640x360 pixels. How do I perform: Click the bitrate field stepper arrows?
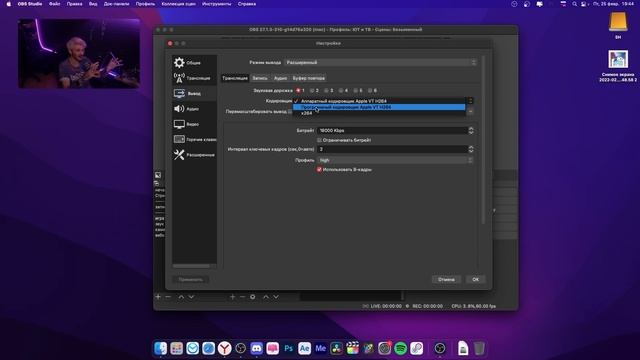pos(471,131)
